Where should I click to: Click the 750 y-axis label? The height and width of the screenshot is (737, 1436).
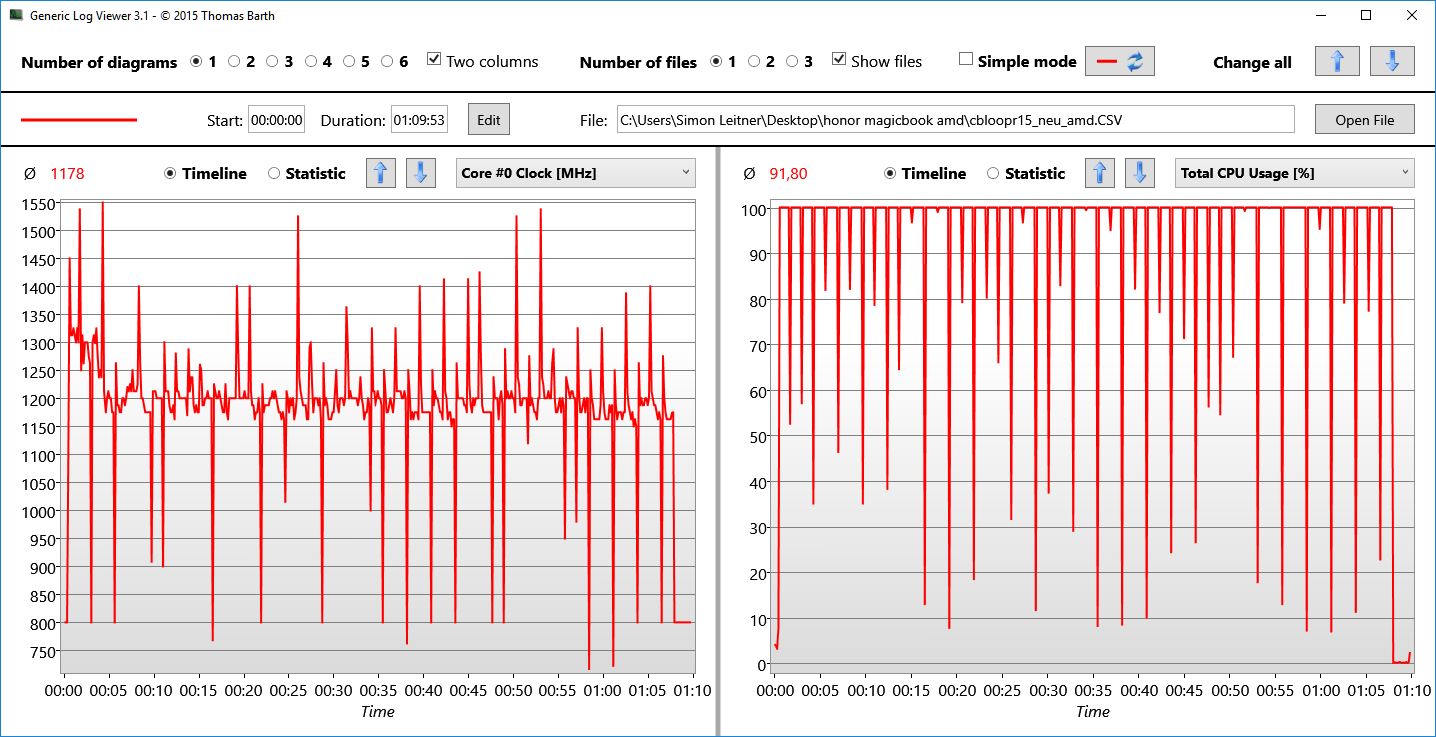coord(41,652)
